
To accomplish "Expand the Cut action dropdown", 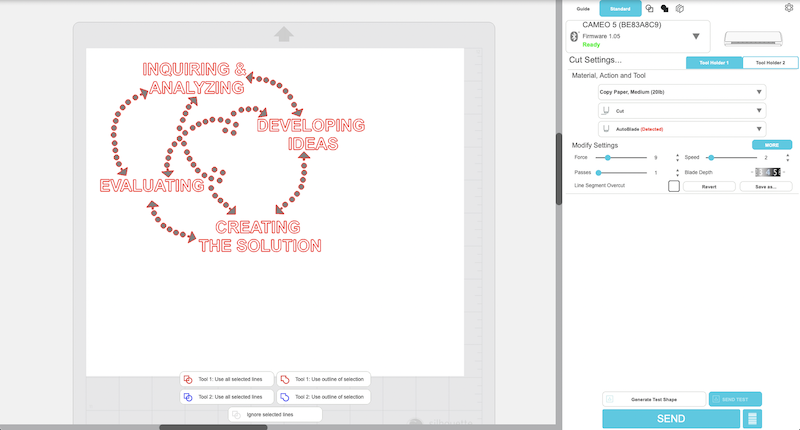I will [x=681, y=111].
